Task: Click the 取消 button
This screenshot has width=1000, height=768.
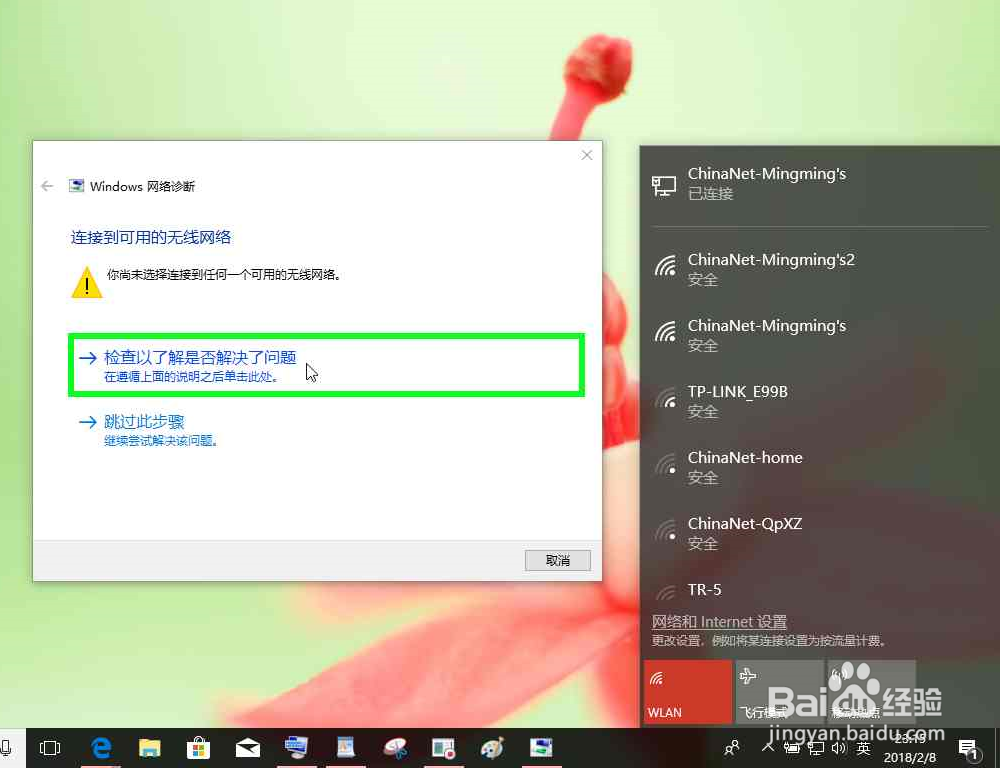Action: point(557,561)
